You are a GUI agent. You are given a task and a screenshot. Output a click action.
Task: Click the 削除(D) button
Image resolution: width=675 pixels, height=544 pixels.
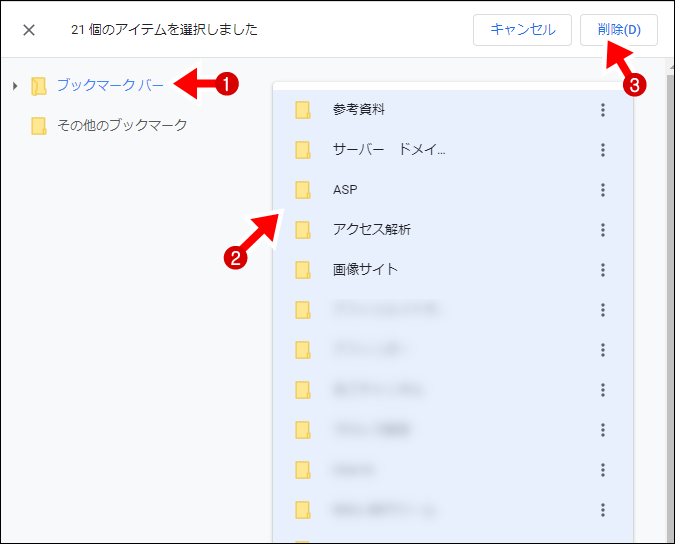619,30
